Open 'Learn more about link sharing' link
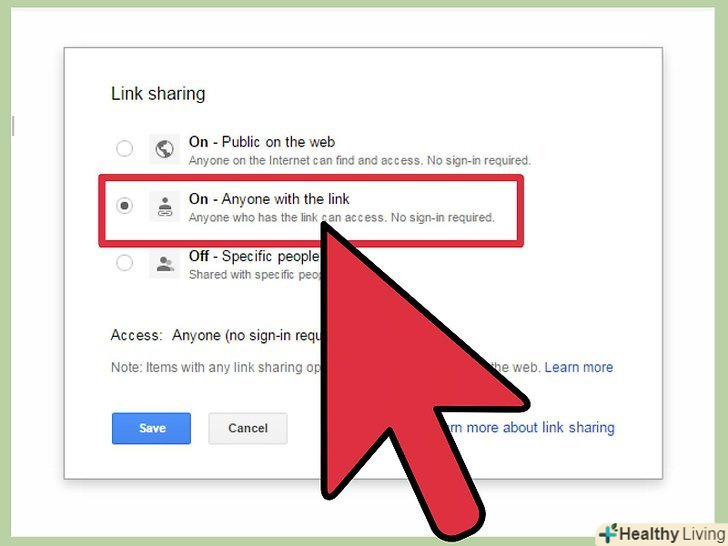Viewport: 728px width, 546px height. click(x=528, y=427)
